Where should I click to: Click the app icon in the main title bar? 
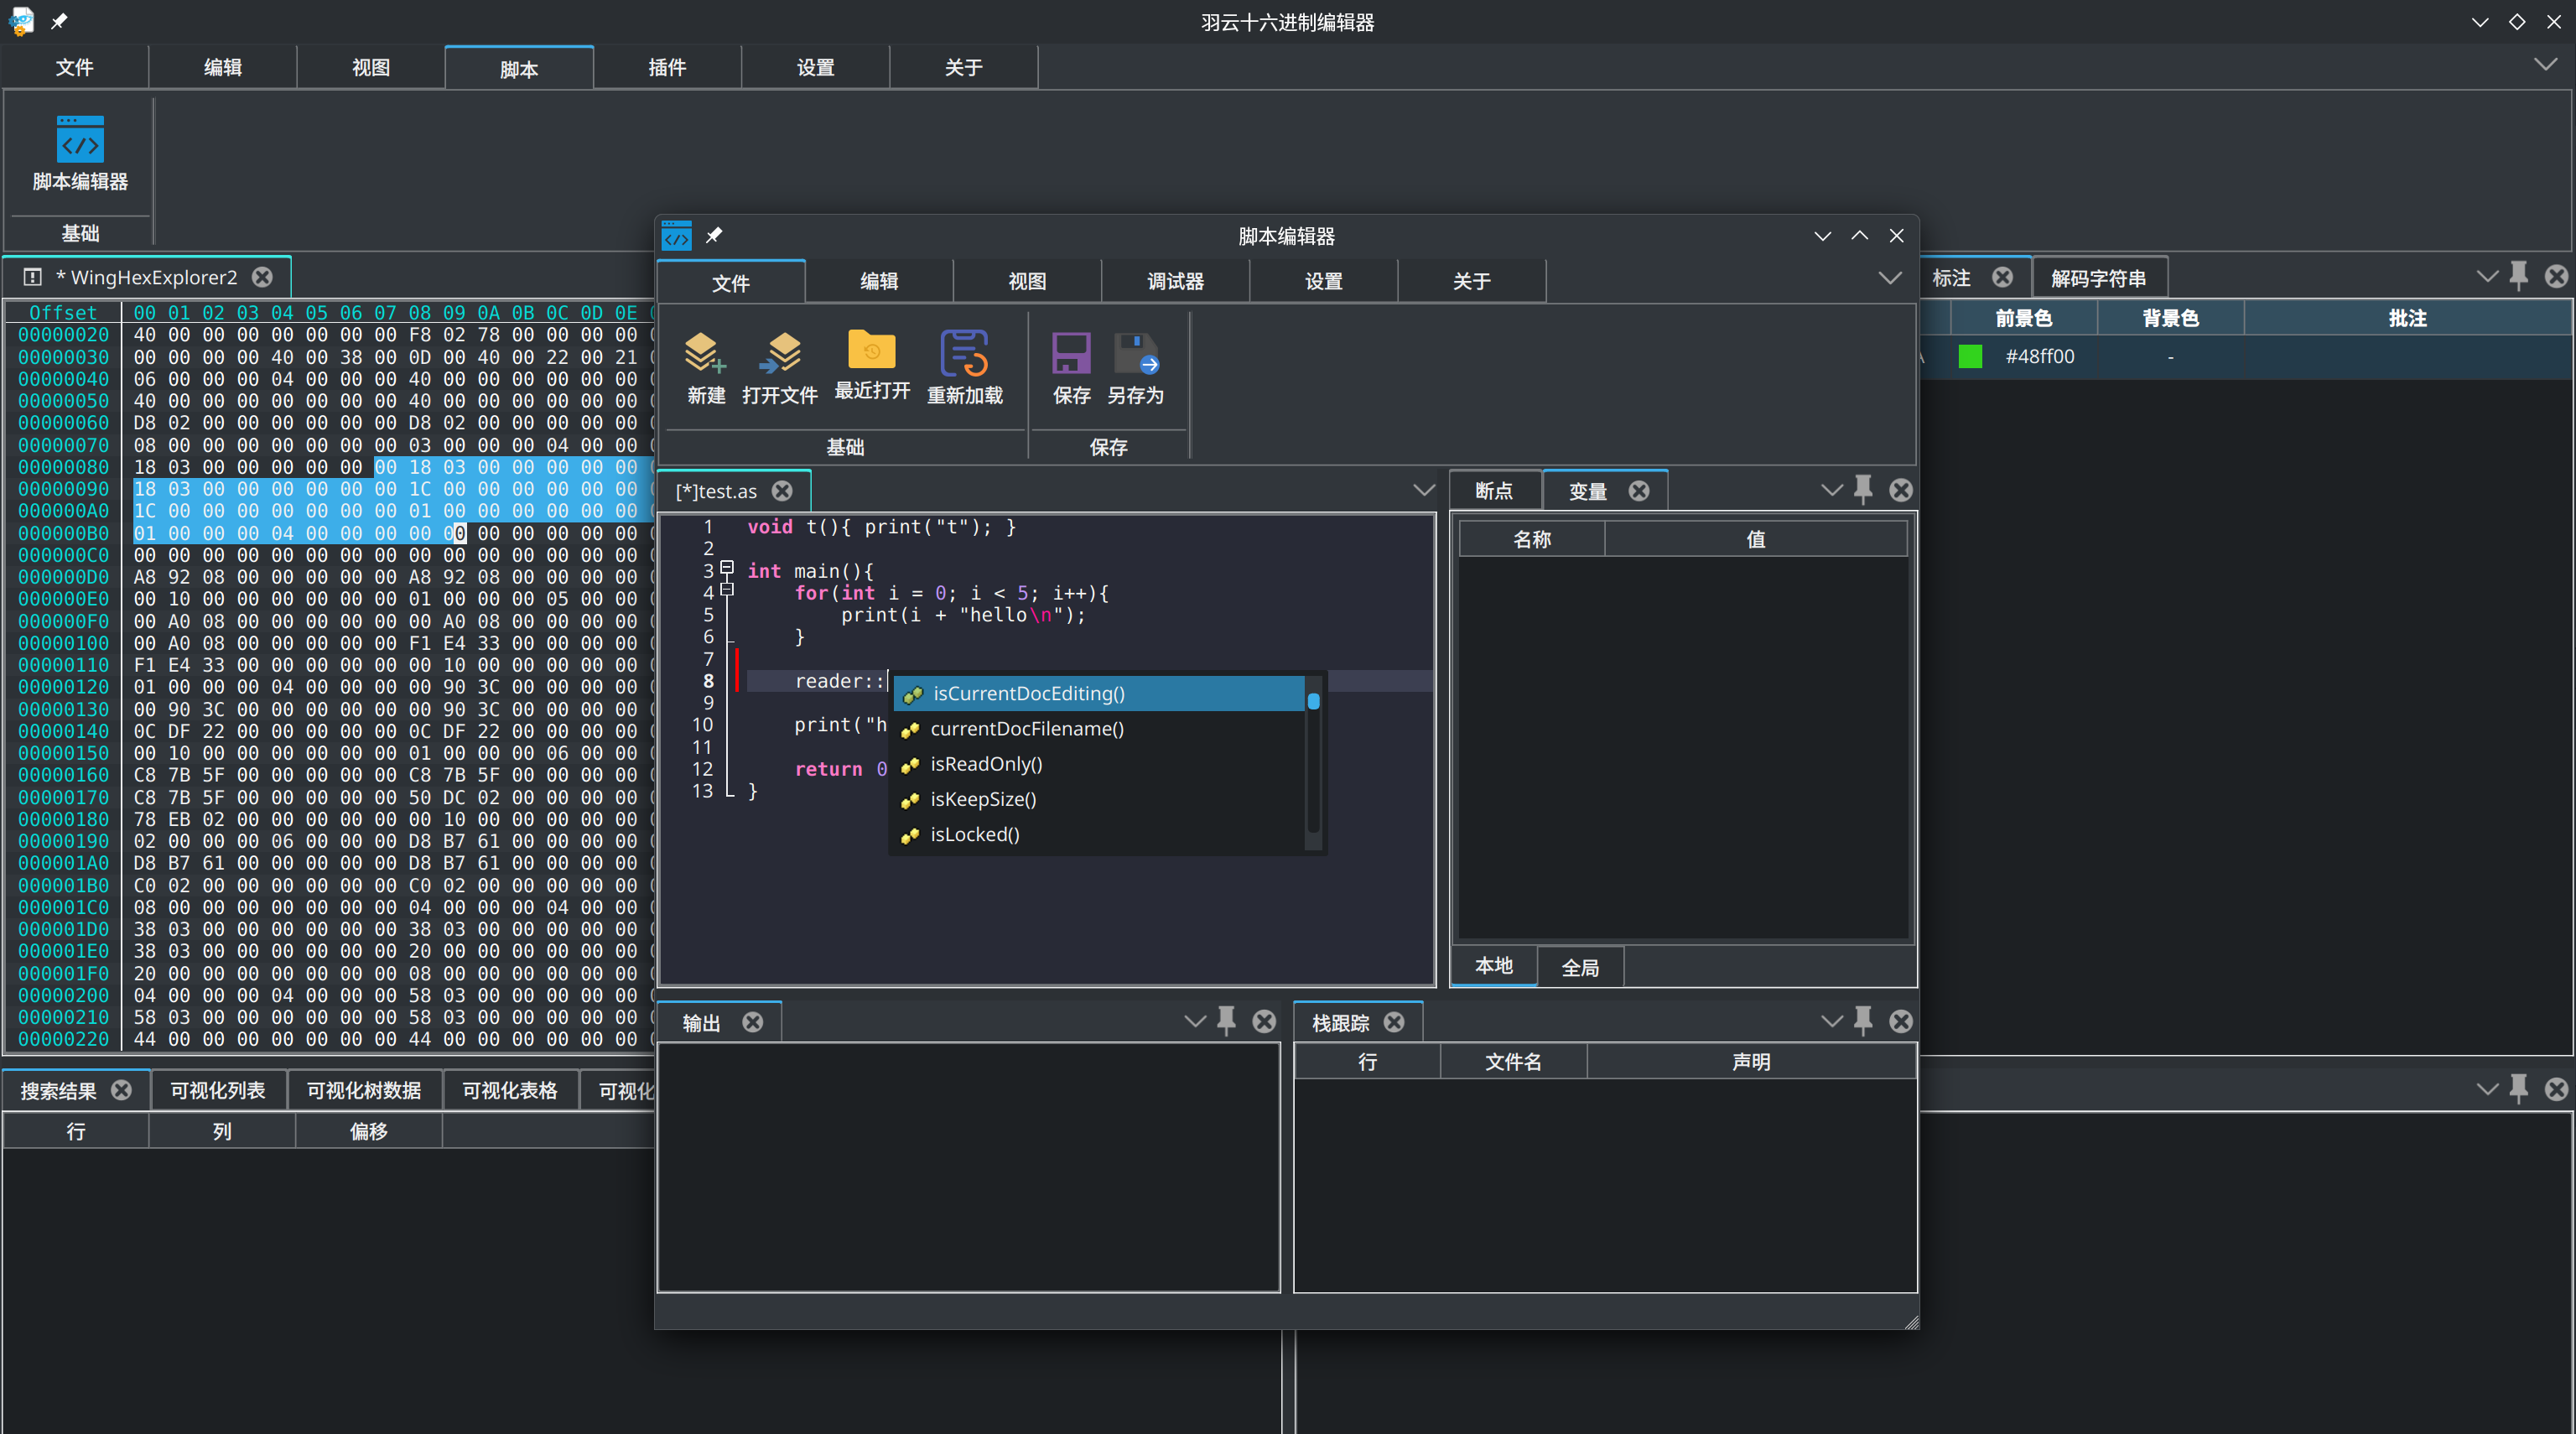pos(21,21)
